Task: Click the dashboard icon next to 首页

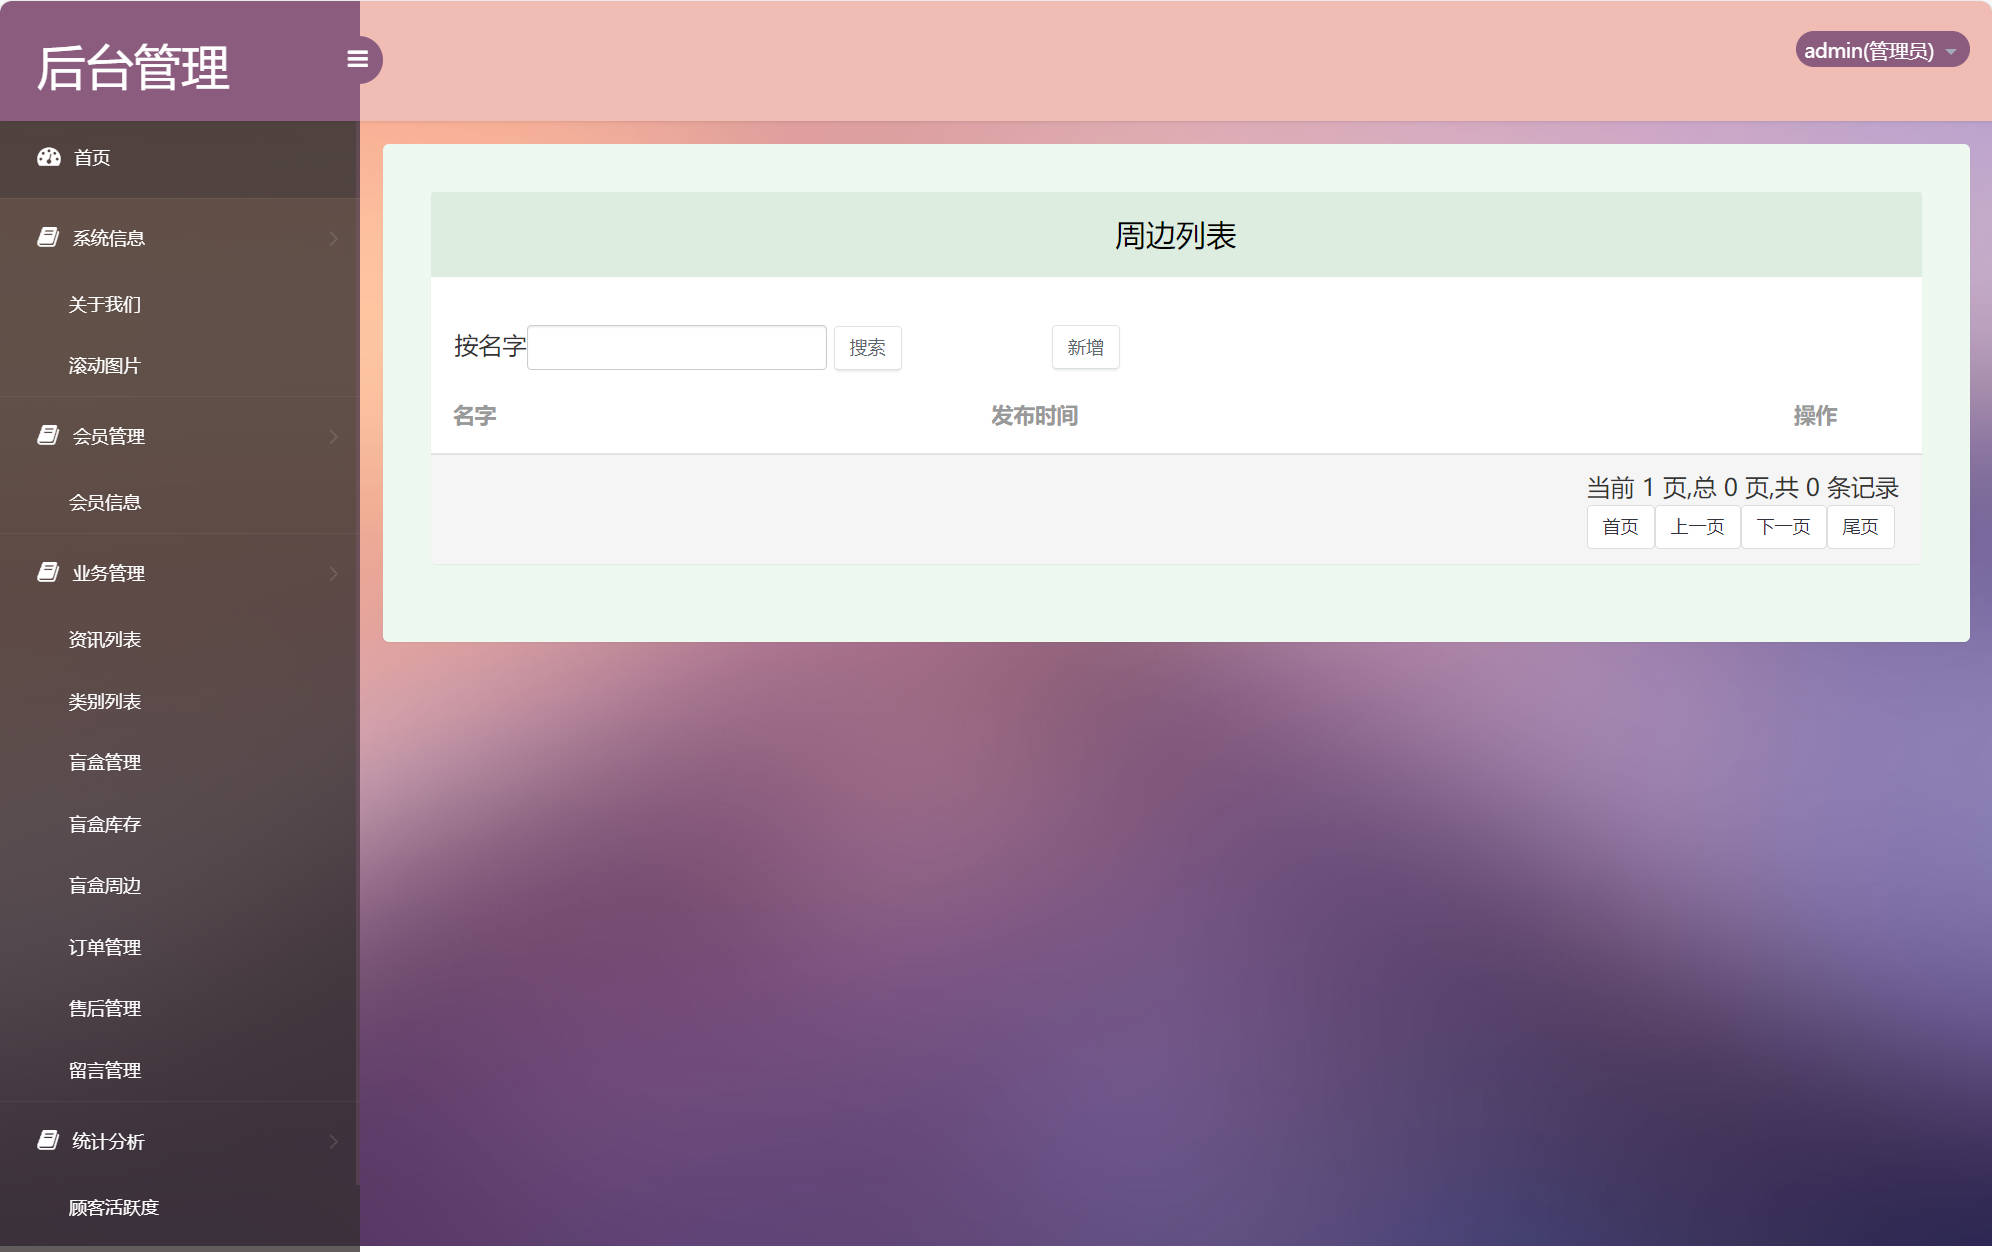Action: coord(50,157)
